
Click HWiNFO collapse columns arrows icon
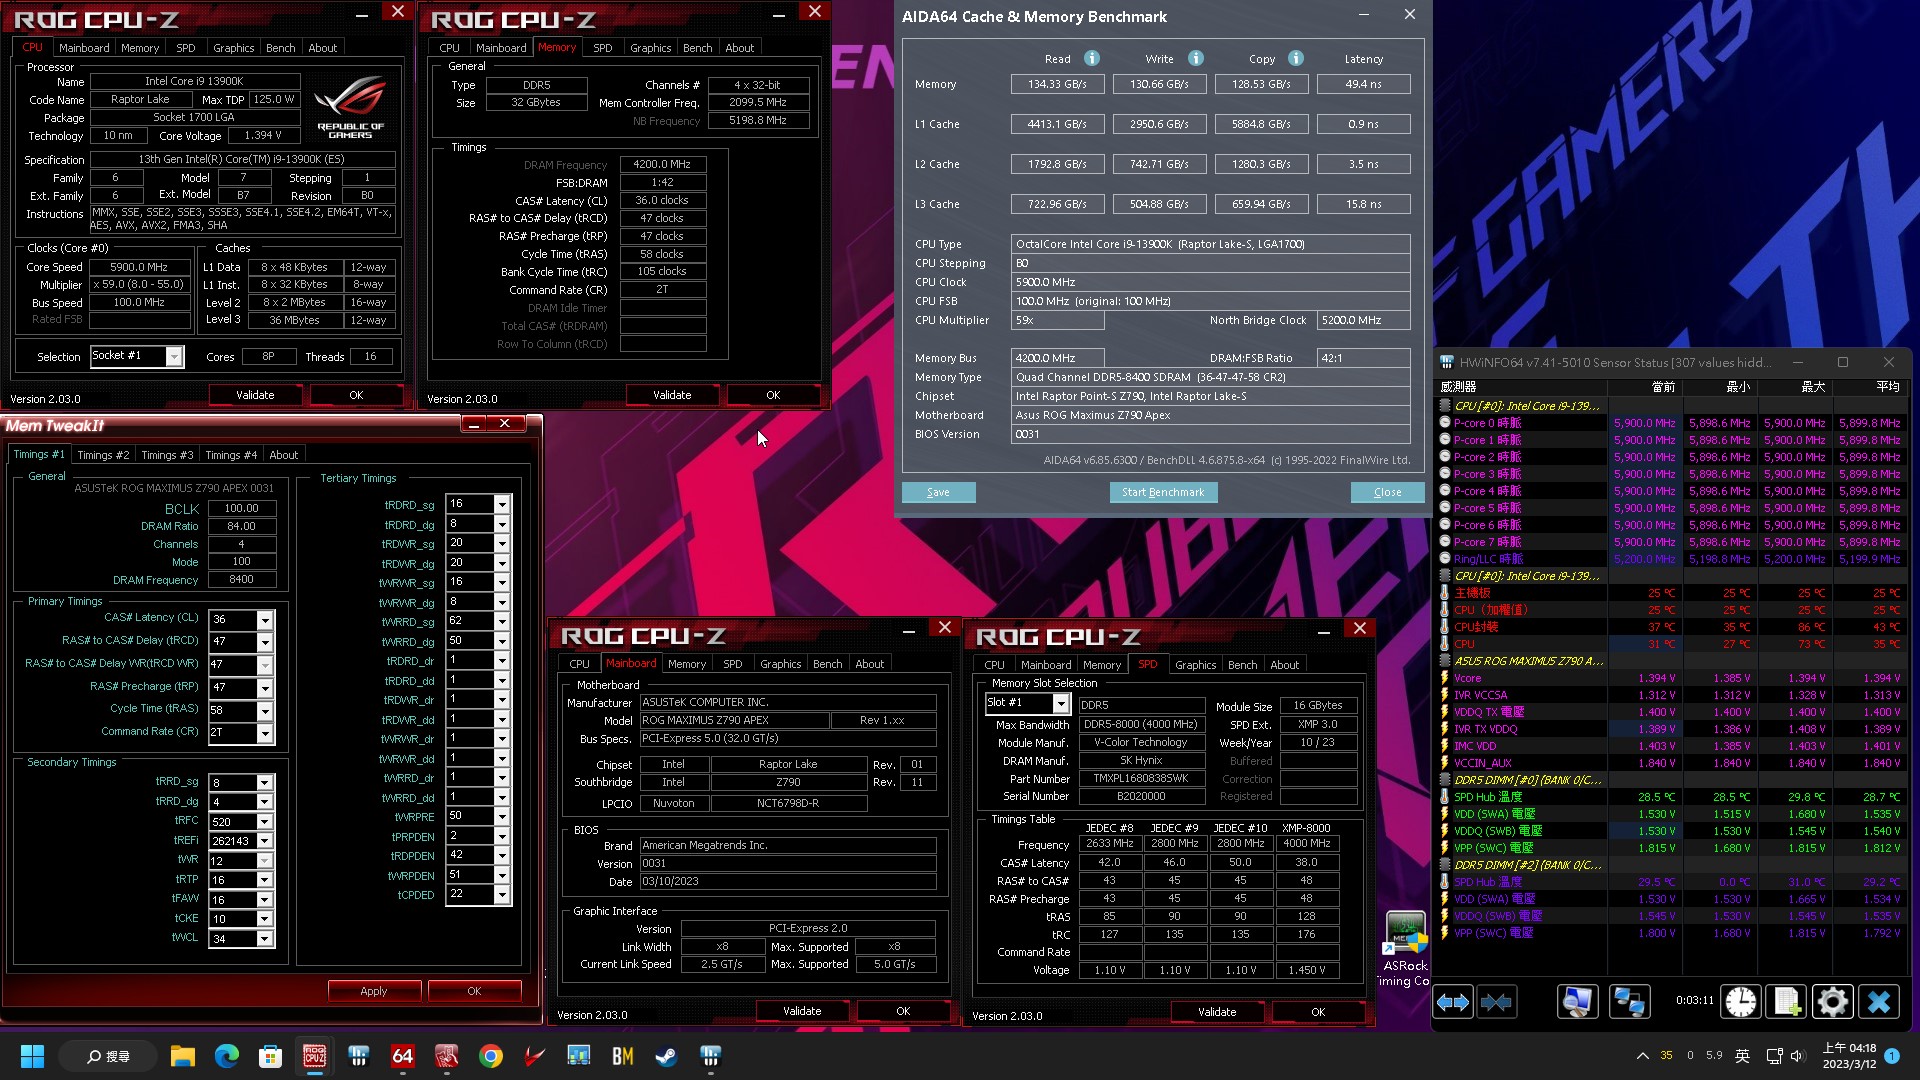[1497, 1002]
